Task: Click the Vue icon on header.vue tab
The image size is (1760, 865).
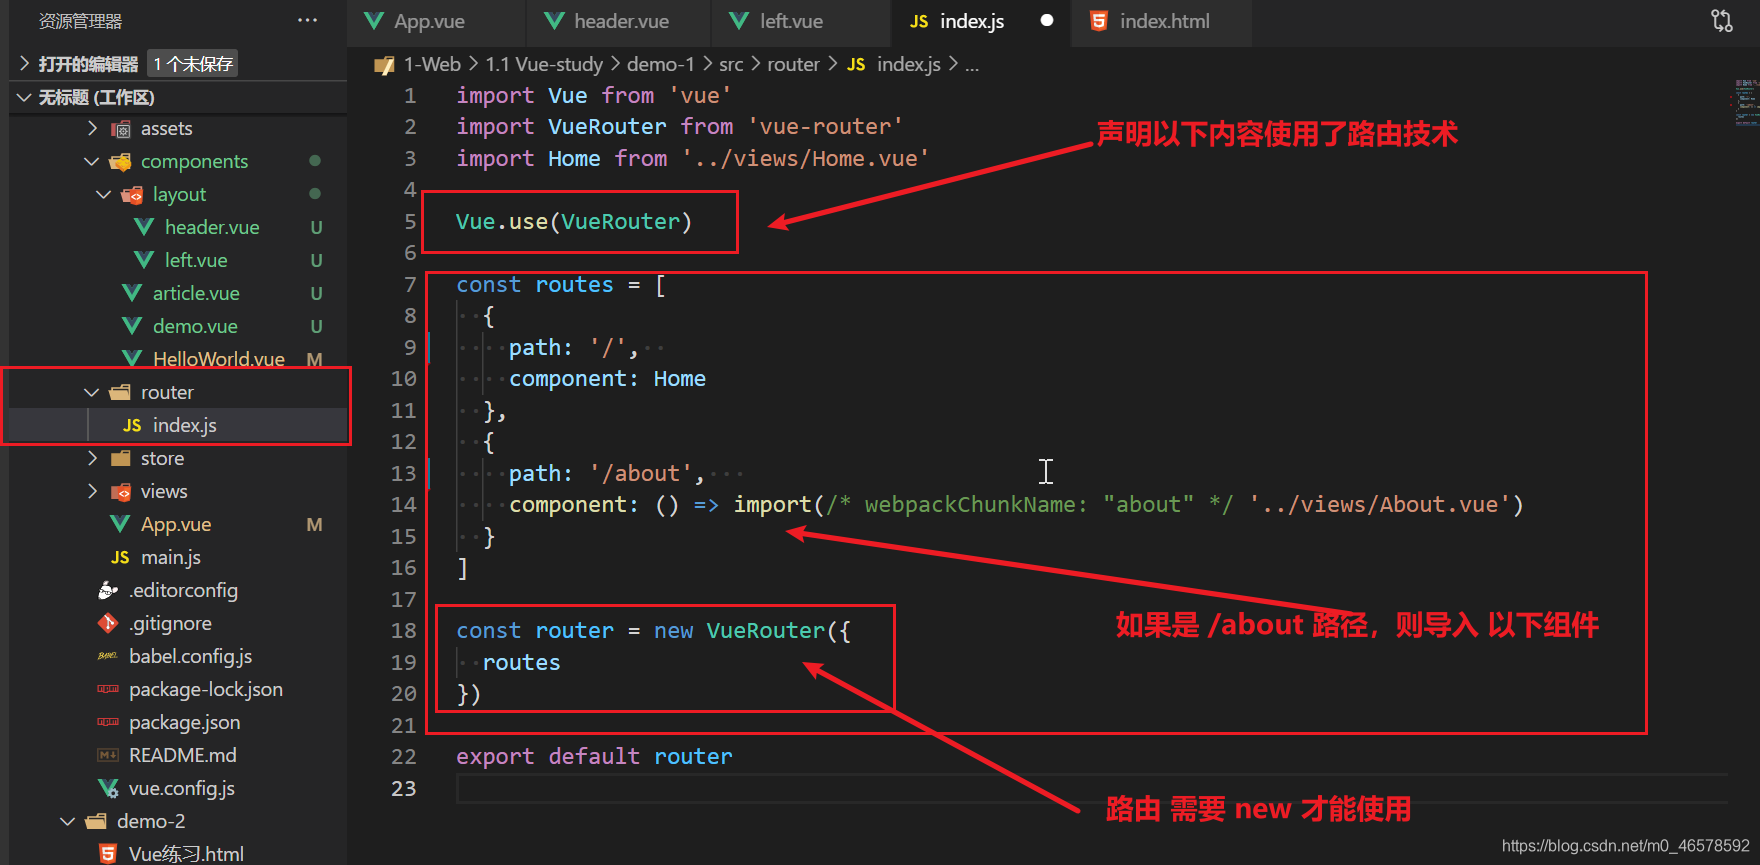Action: [554, 21]
